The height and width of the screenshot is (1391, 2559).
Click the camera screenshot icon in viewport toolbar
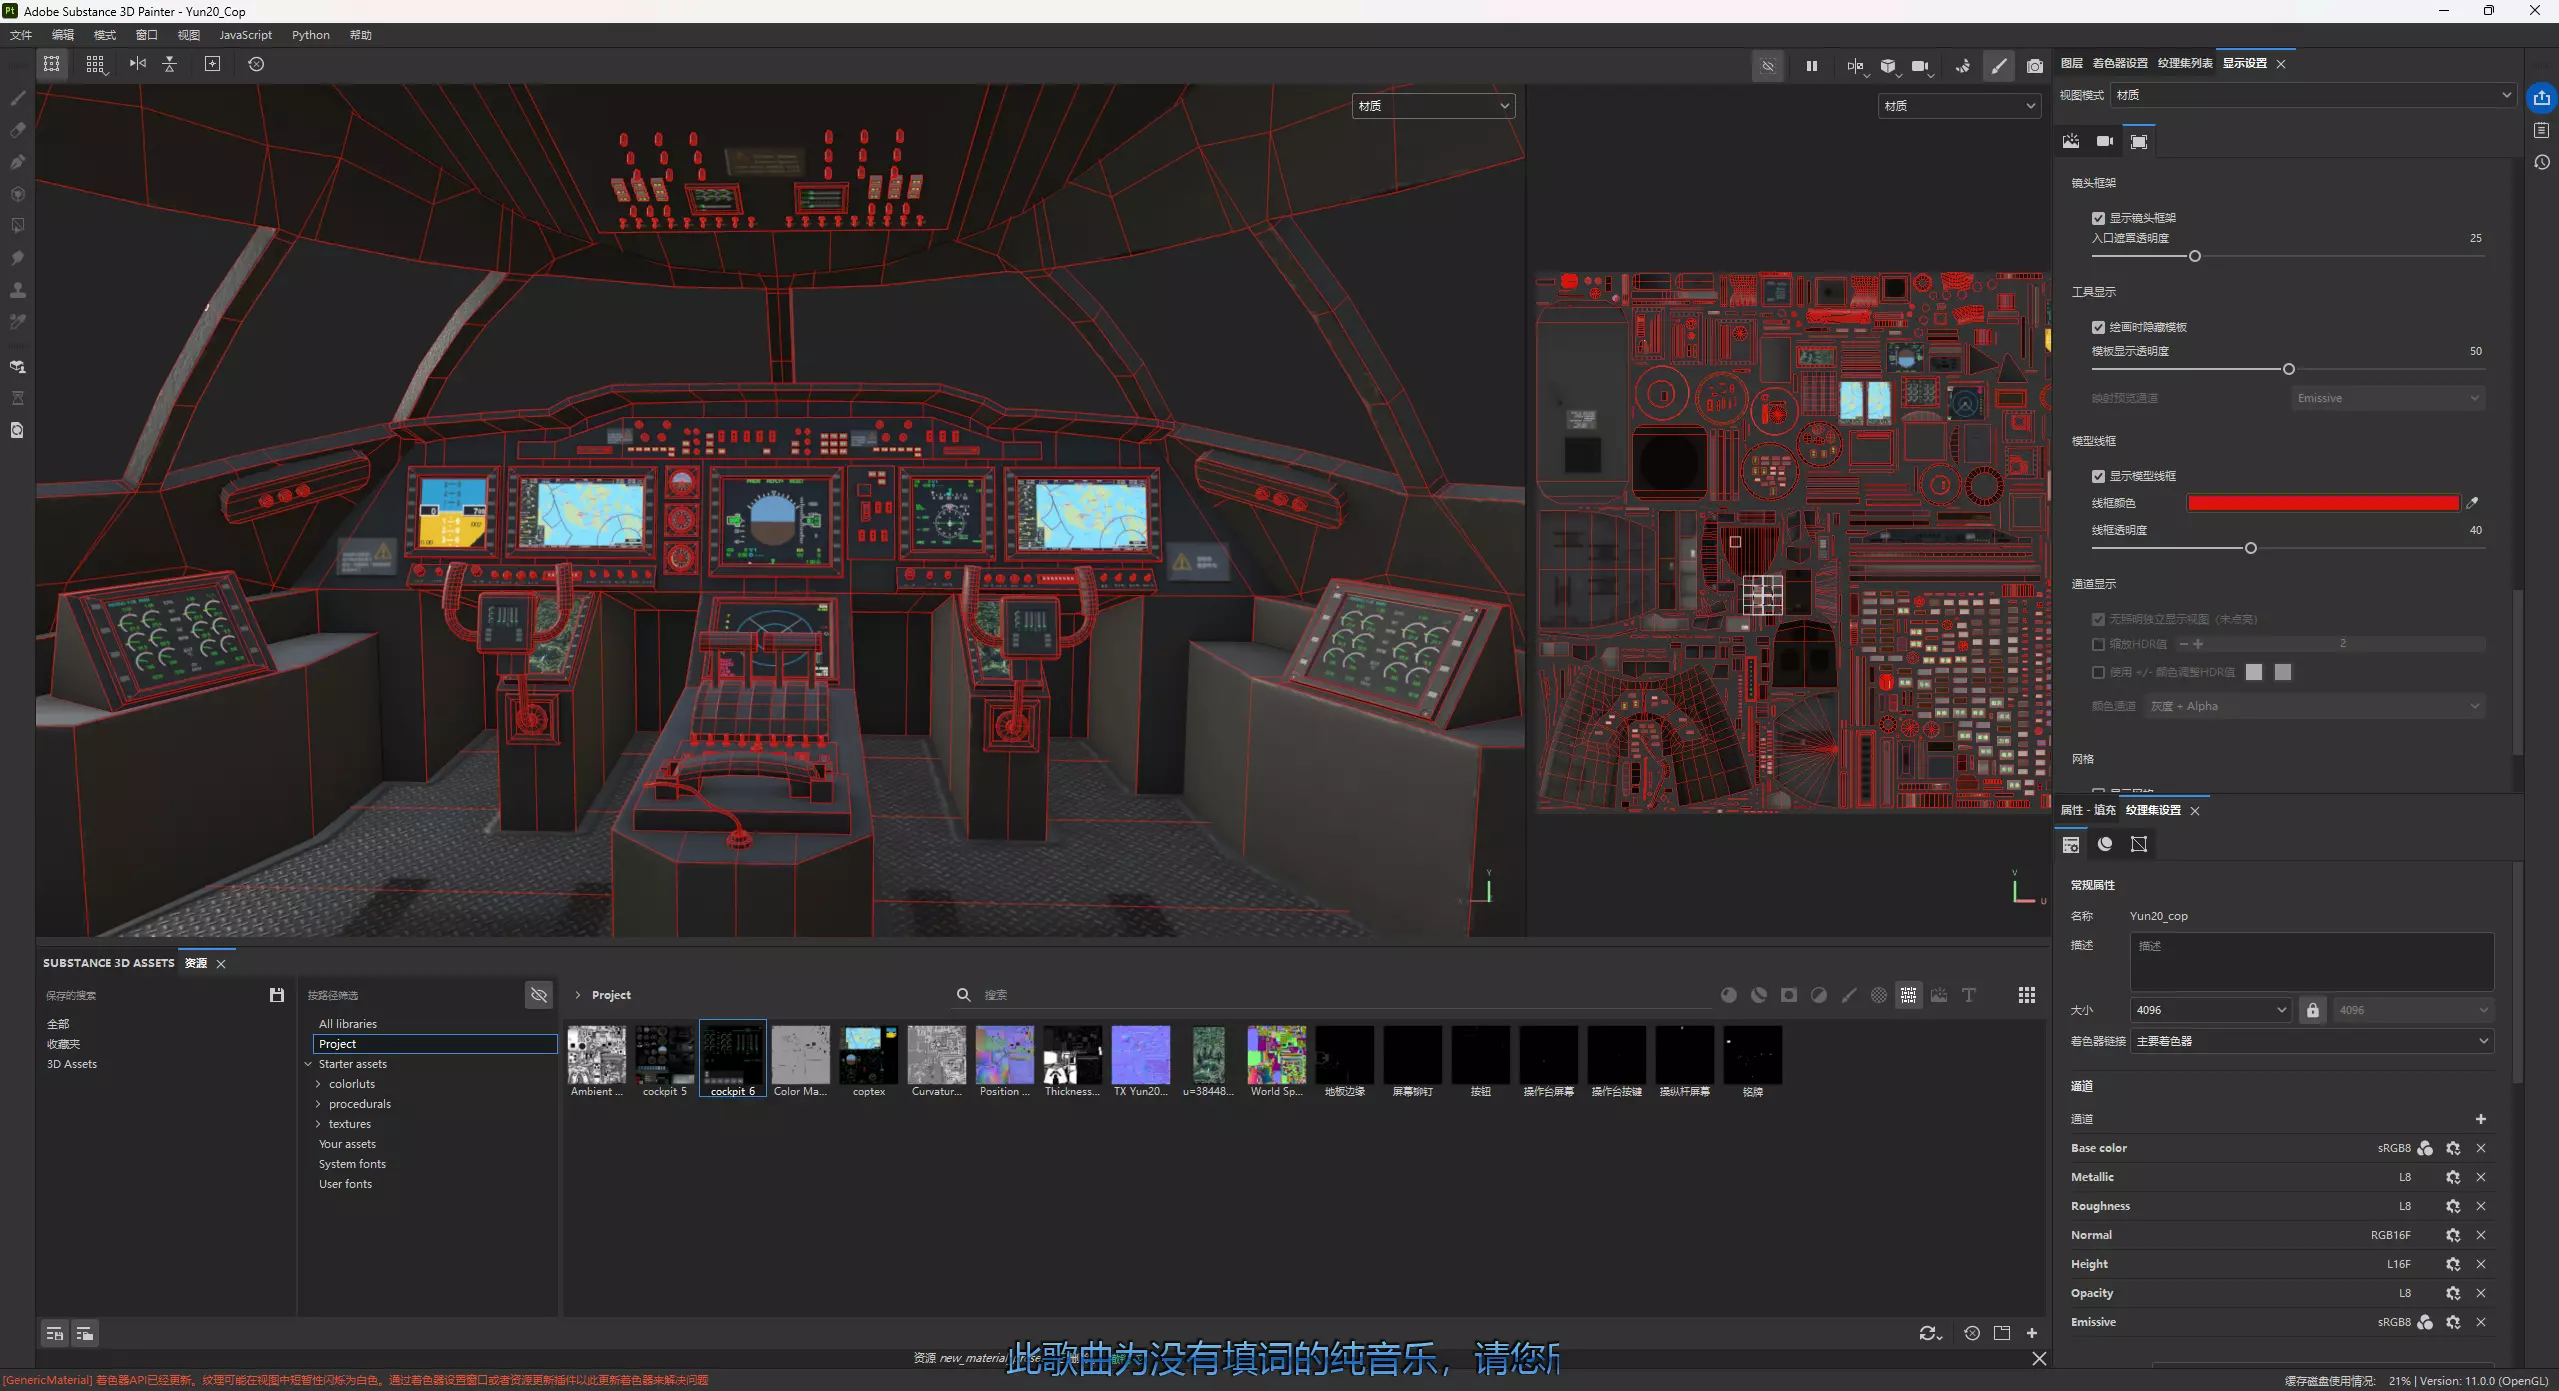click(2034, 66)
